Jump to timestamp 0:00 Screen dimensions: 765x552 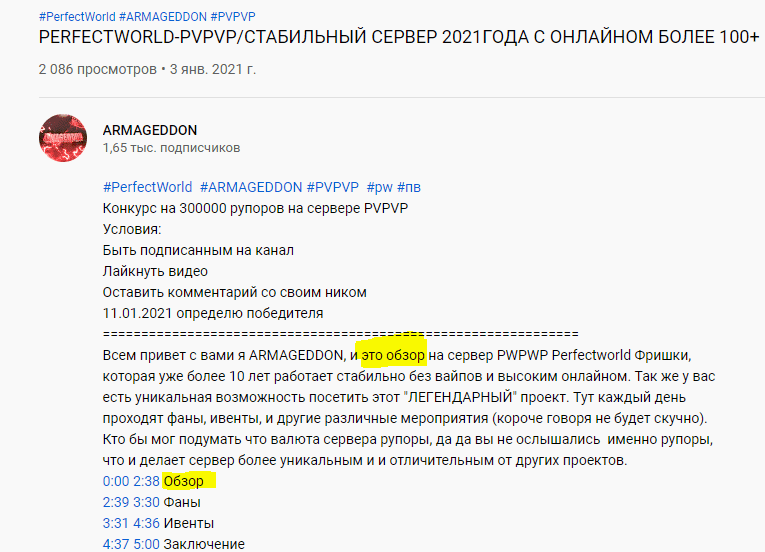(116, 481)
